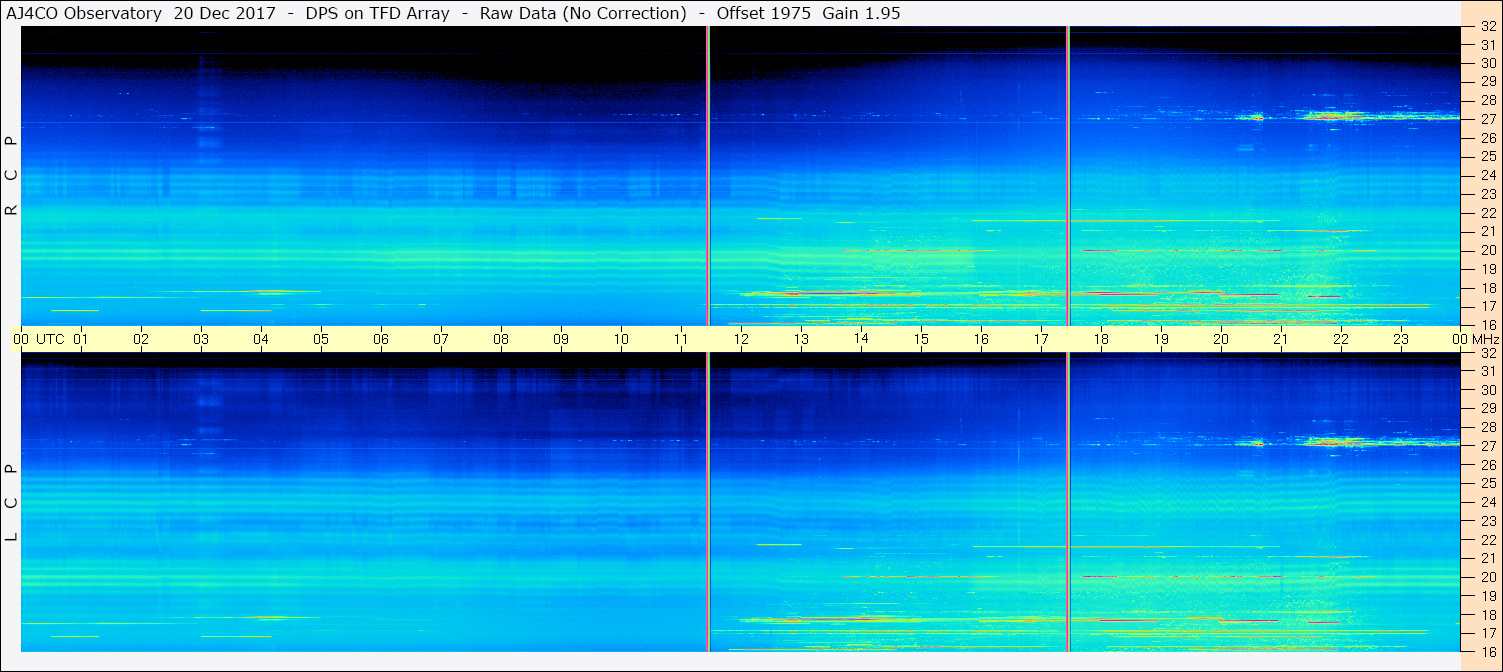The image size is (1503, 672).
Task: Click the 15 hour tick label
Action: (921, 339)
